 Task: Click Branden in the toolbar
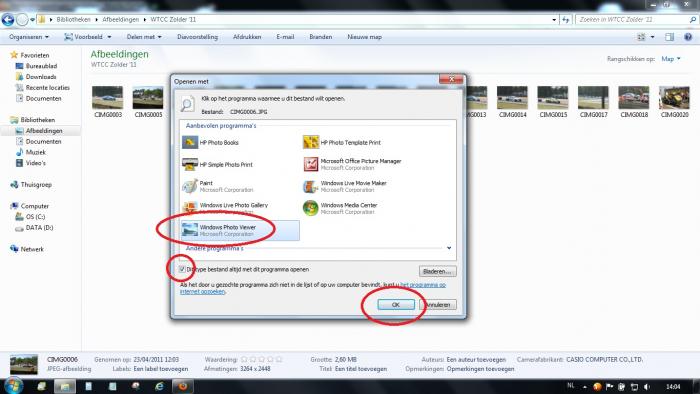[321, 37]
